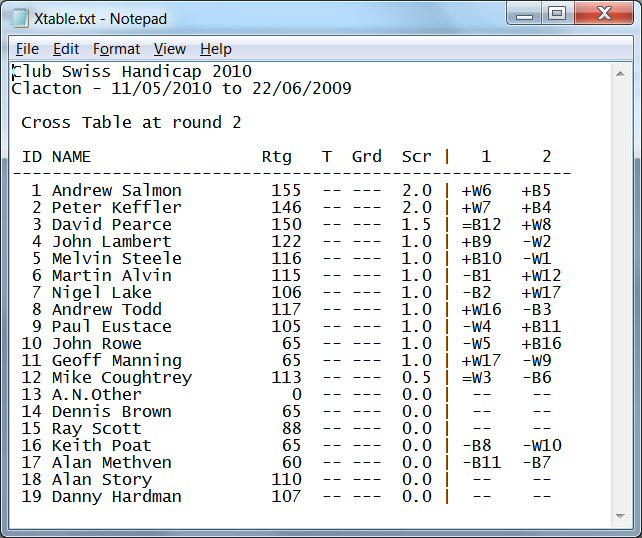This screenshot has height=538, width=642.
Task: Click the 'Scr' column header
Action: (416, 156)
